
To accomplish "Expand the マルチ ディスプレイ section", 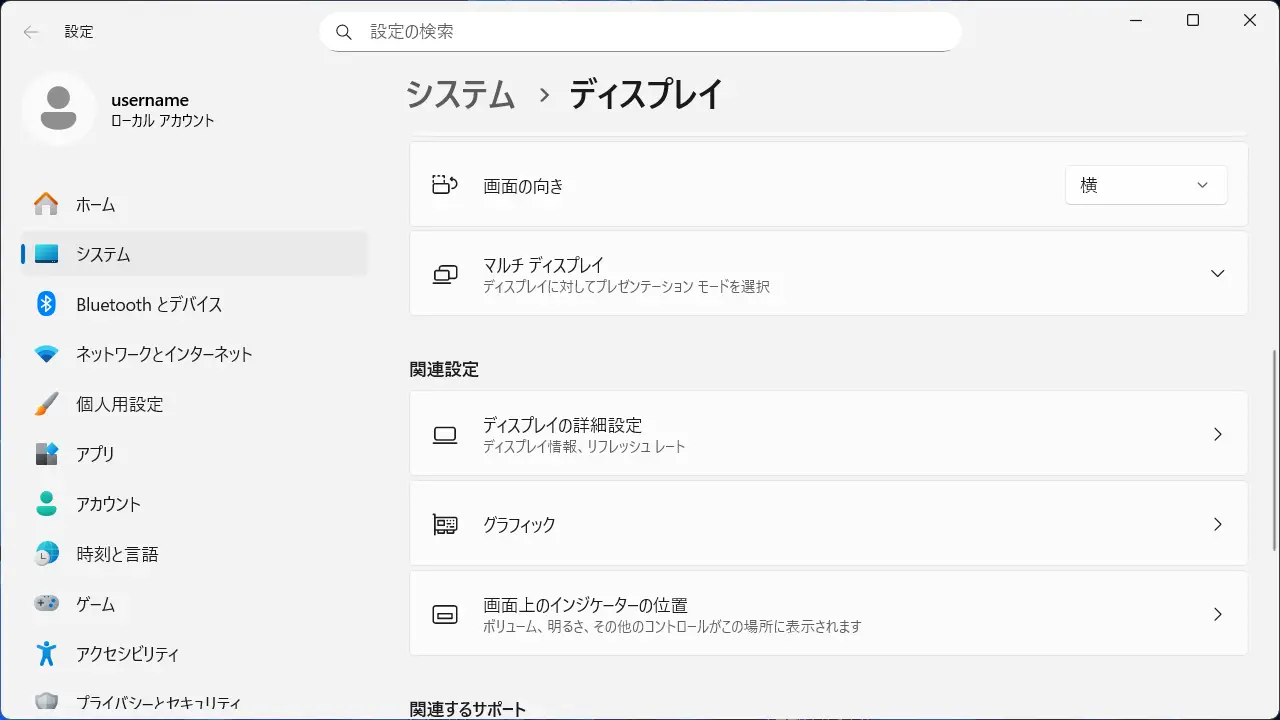I will [1217, 273].
